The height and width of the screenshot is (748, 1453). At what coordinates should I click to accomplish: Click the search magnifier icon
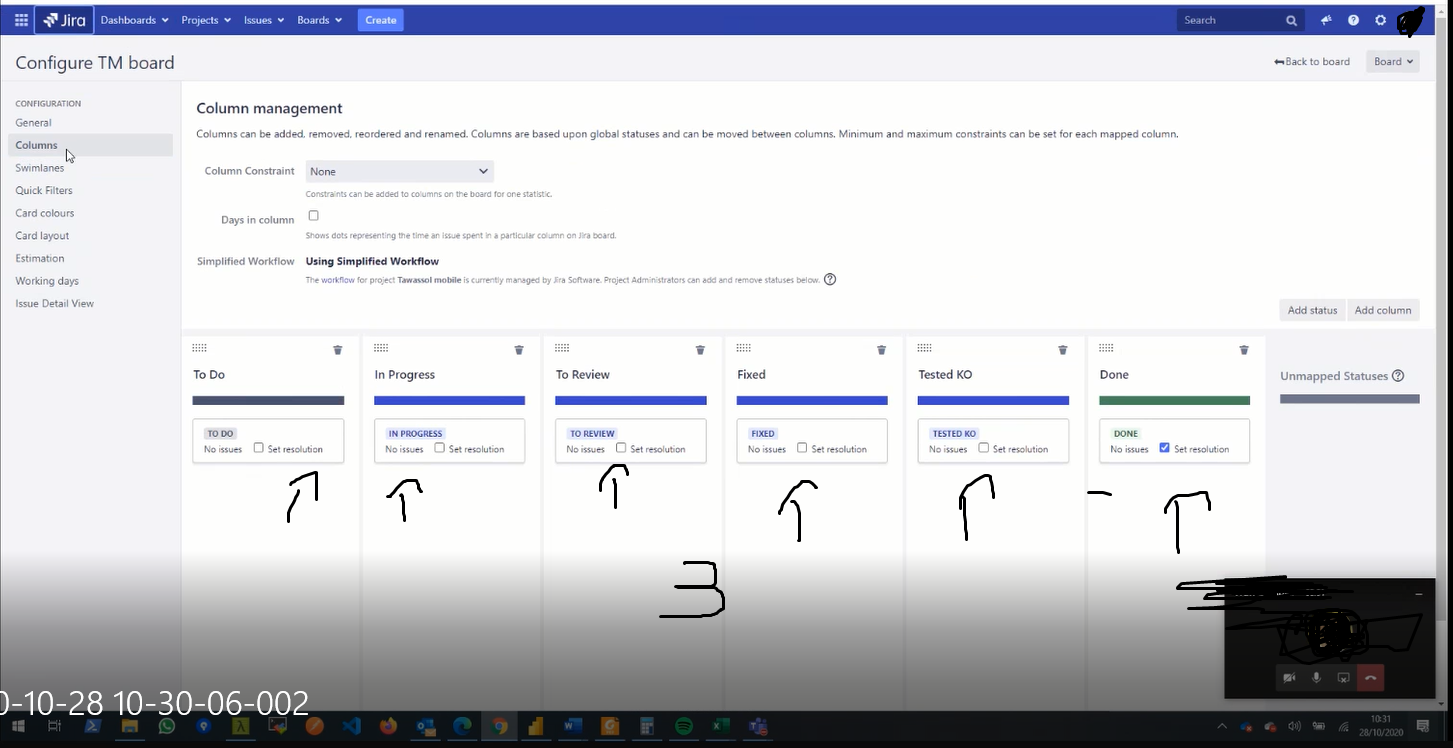(1291, 20)
